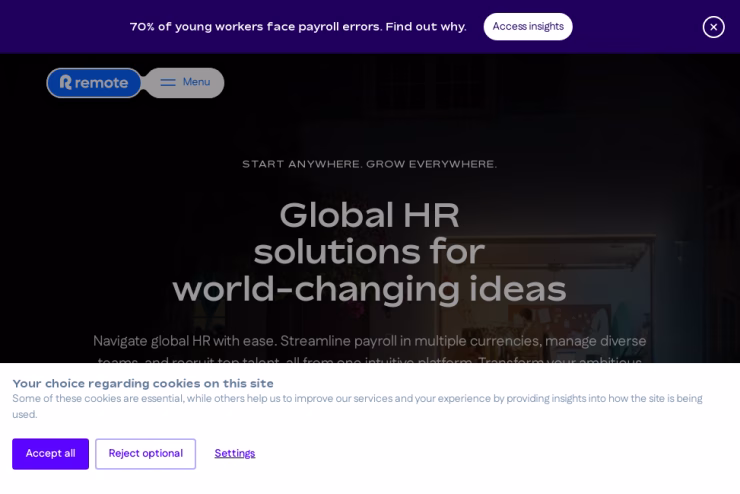Select the cookie choice heading text

(x=143, y=383)
